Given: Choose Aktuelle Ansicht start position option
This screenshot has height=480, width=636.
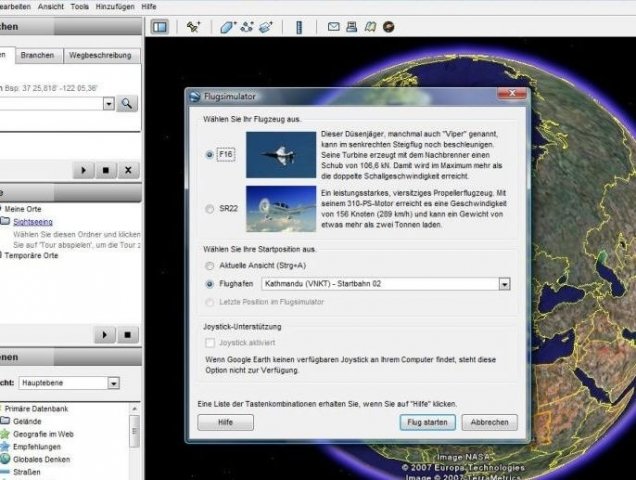Looking at the screenshot, I should [x=209, y=266].
